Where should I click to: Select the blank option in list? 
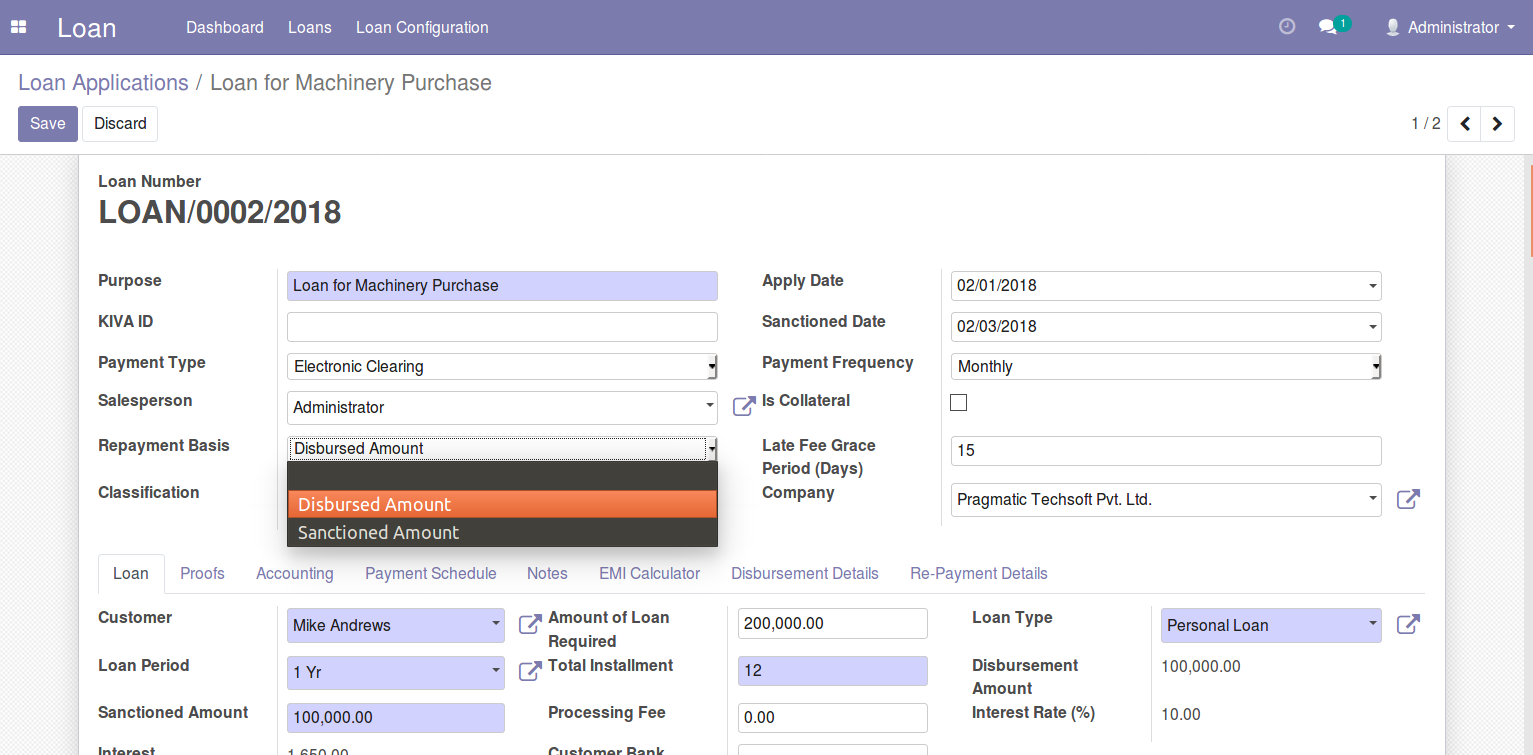coord(502,476)
